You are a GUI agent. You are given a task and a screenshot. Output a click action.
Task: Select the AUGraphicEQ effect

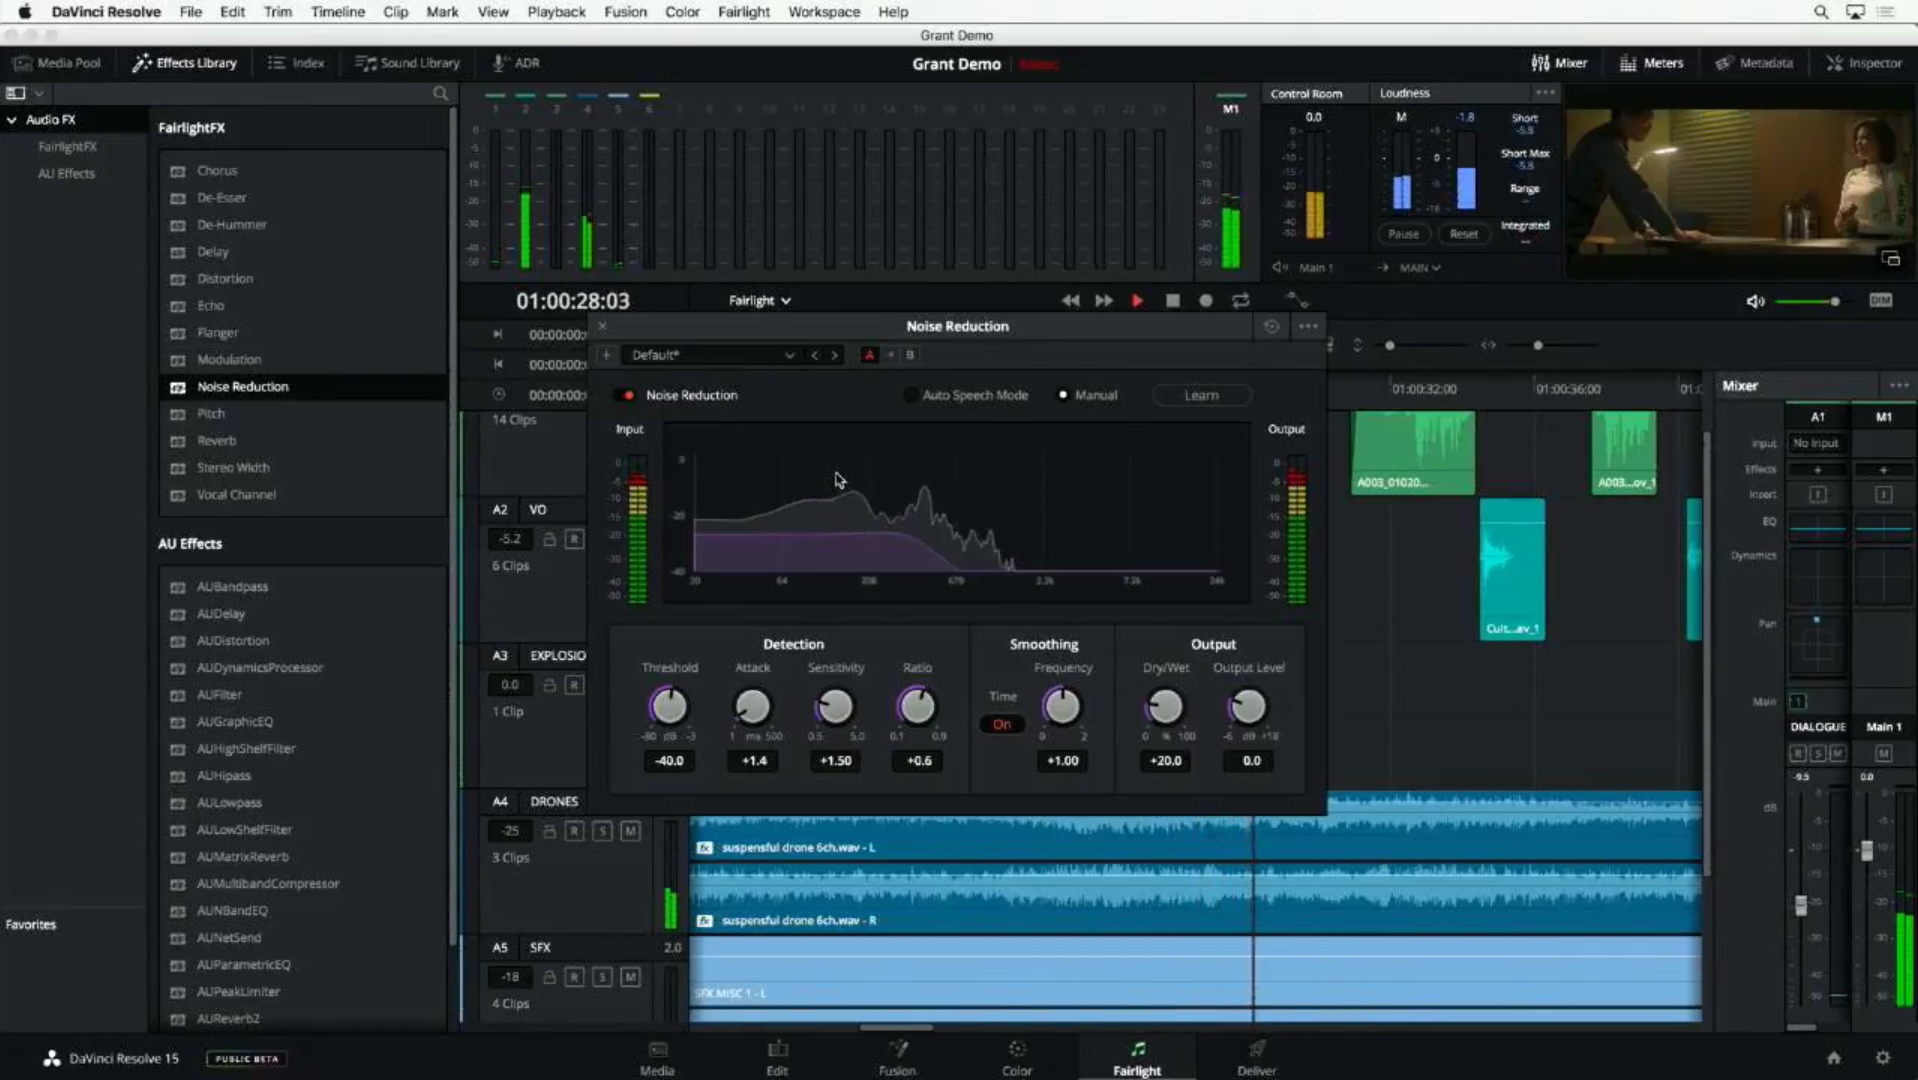click(302, 722)
